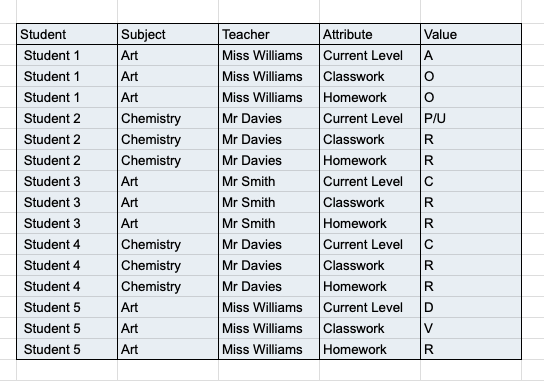This screenshot has width=544, height=381.
Task: Select the Attribute header cell
Action: click(x=370, y=34)
